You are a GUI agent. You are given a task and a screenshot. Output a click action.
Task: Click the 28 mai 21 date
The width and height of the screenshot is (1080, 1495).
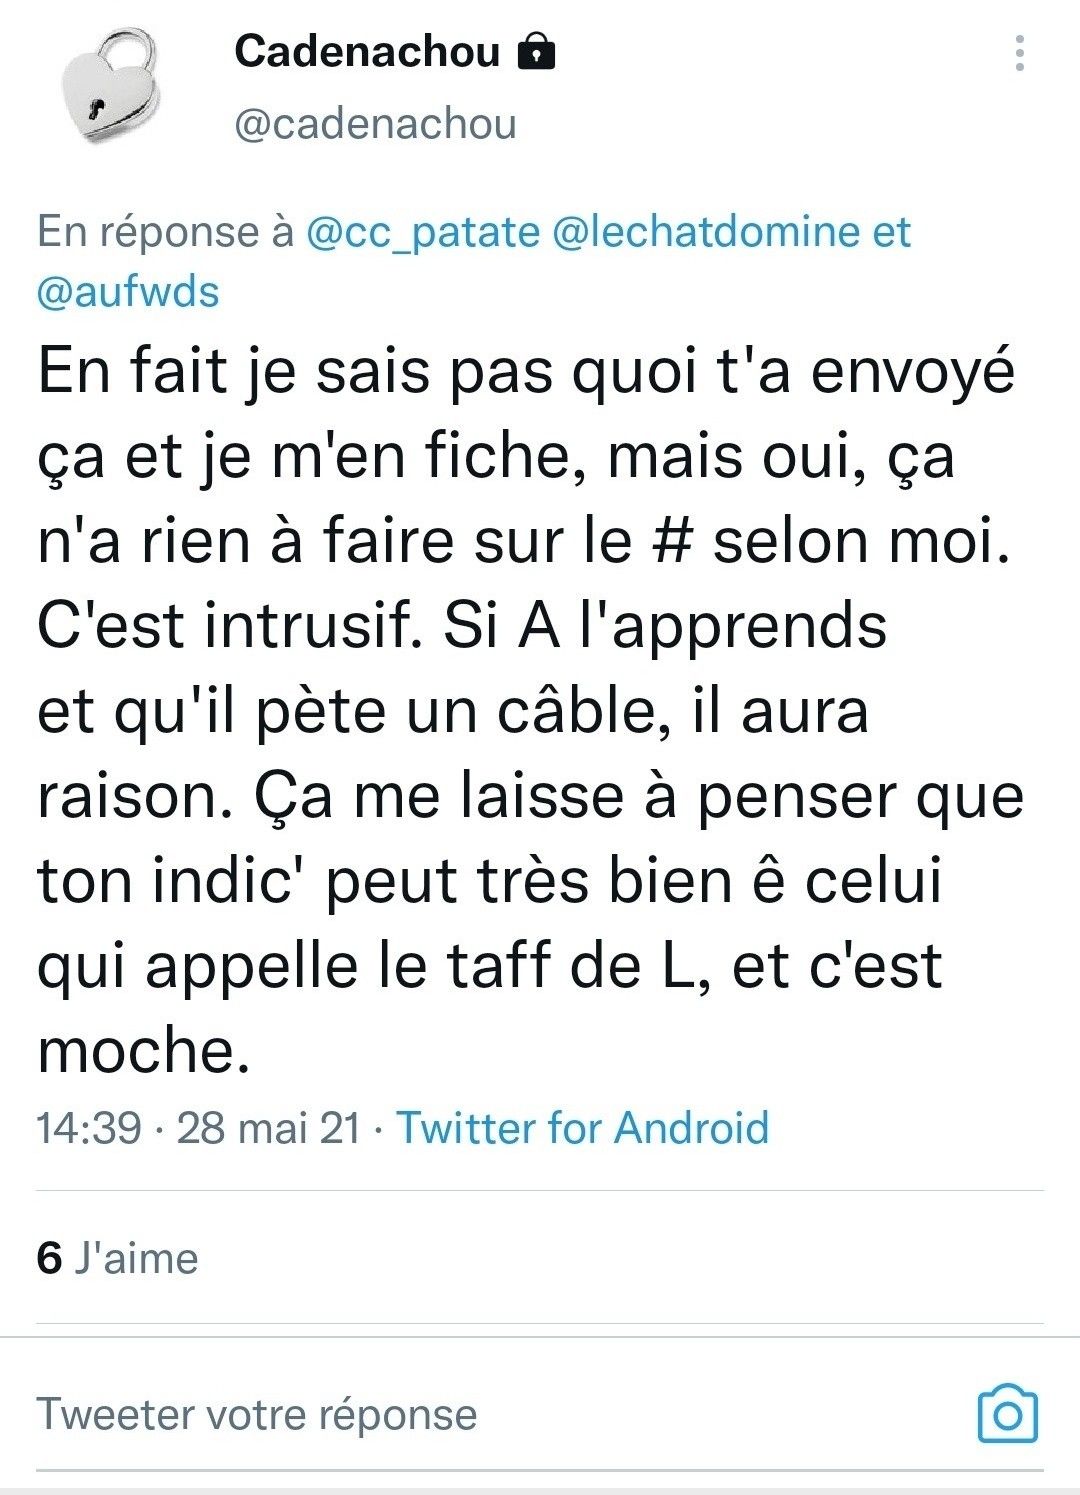pyautogui.click(x=268, y=1128)
